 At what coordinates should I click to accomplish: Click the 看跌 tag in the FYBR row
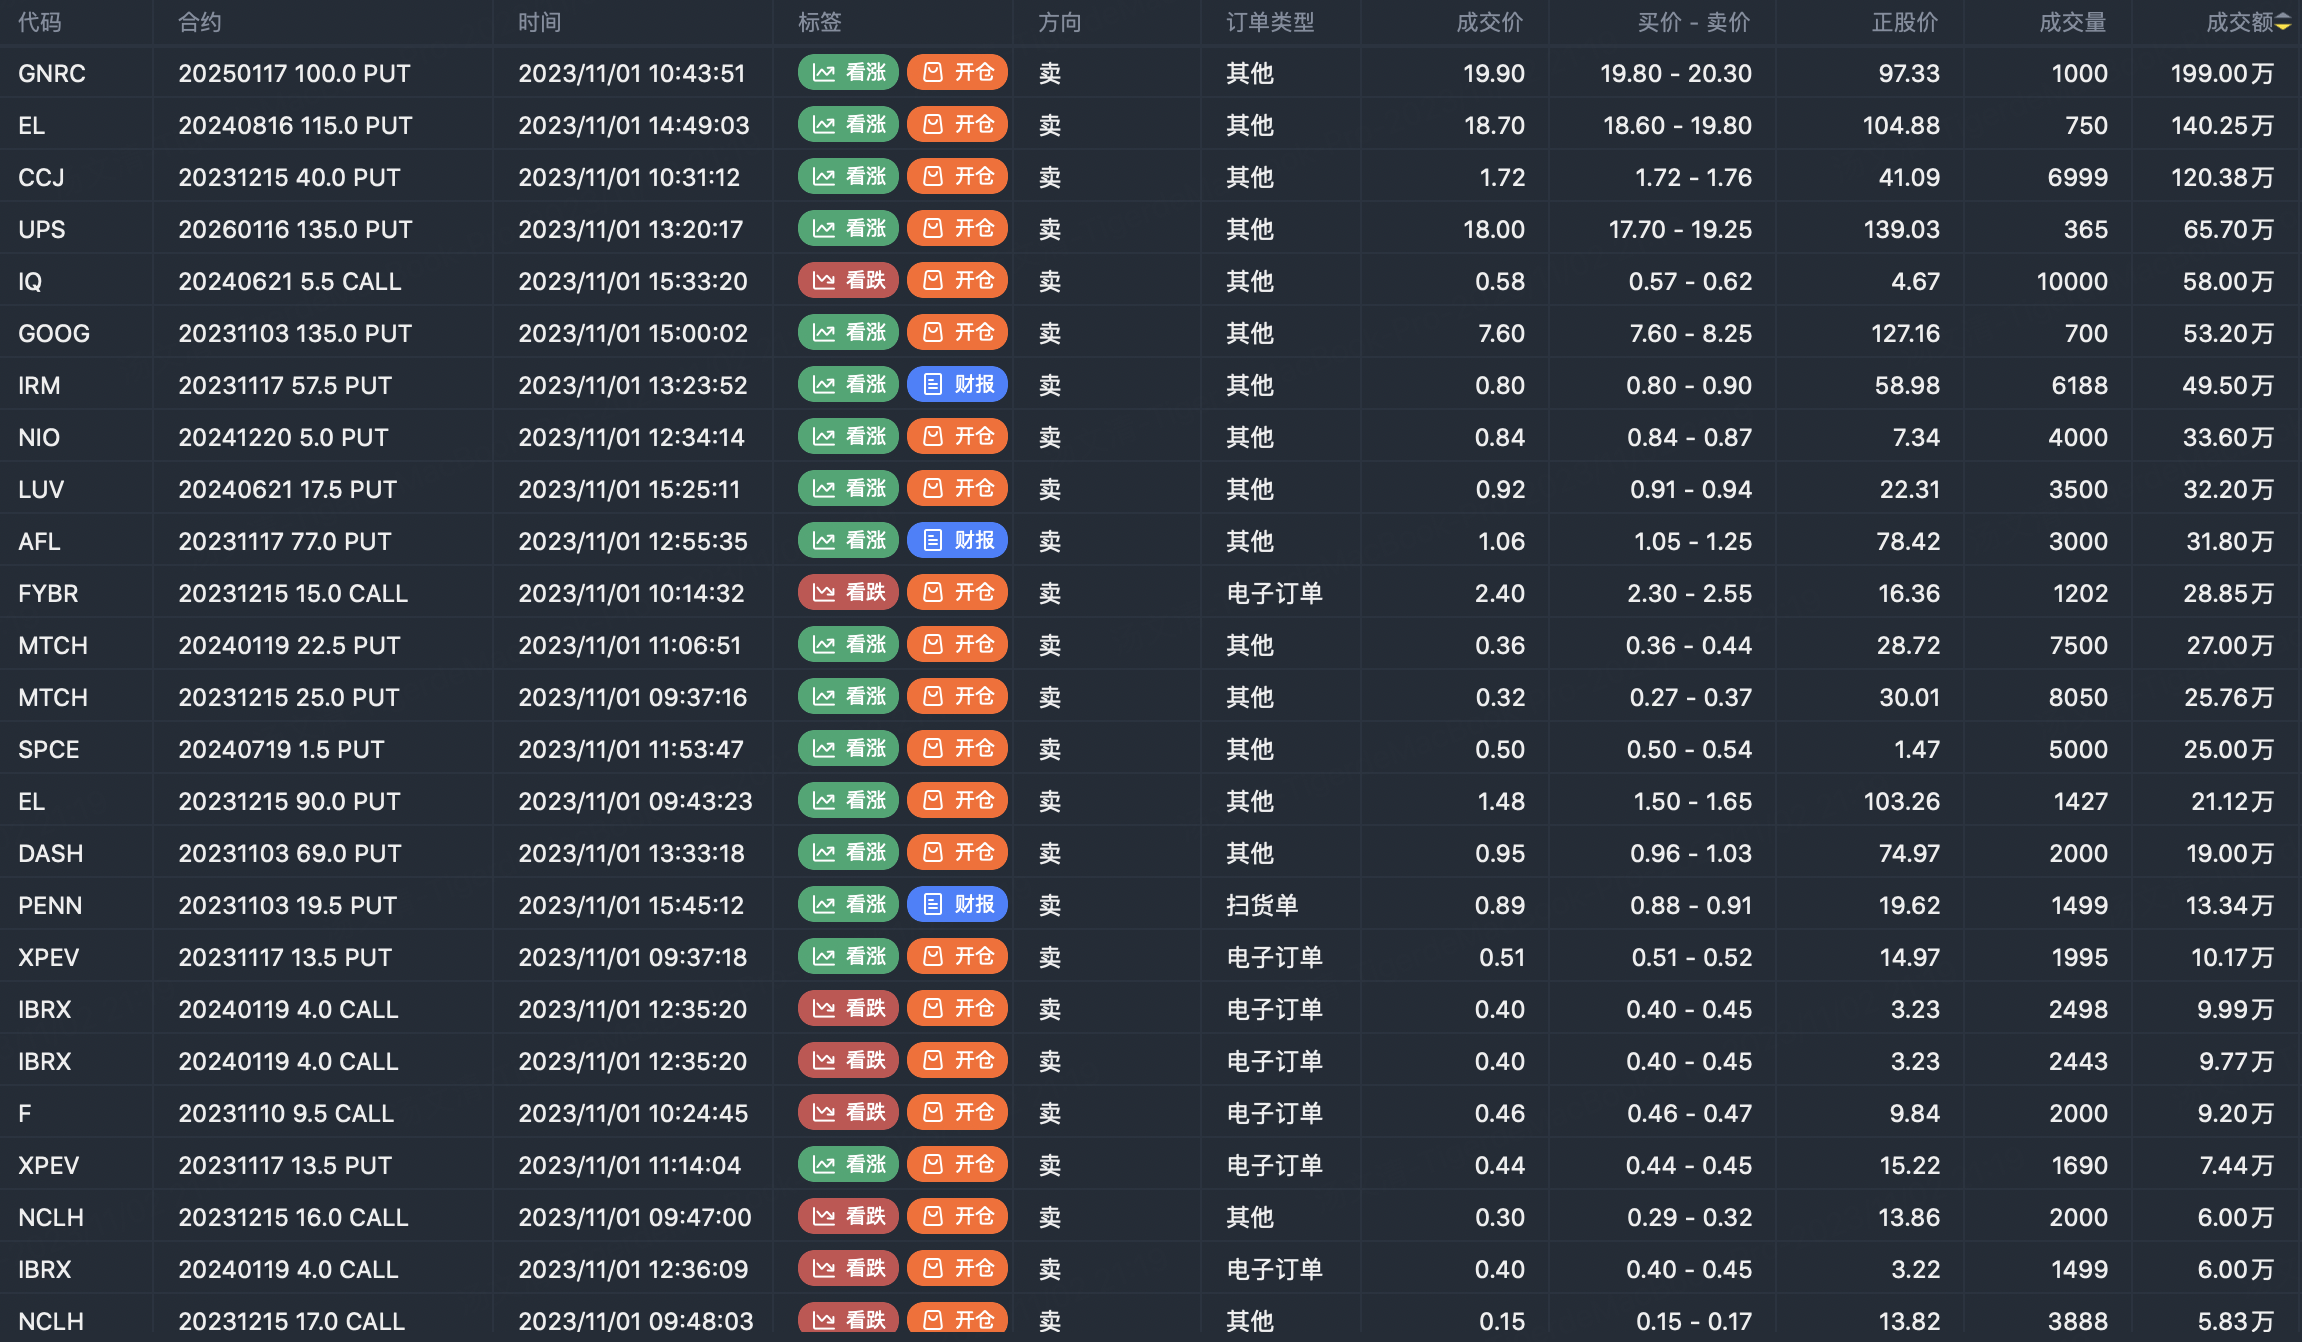[848, 593]
